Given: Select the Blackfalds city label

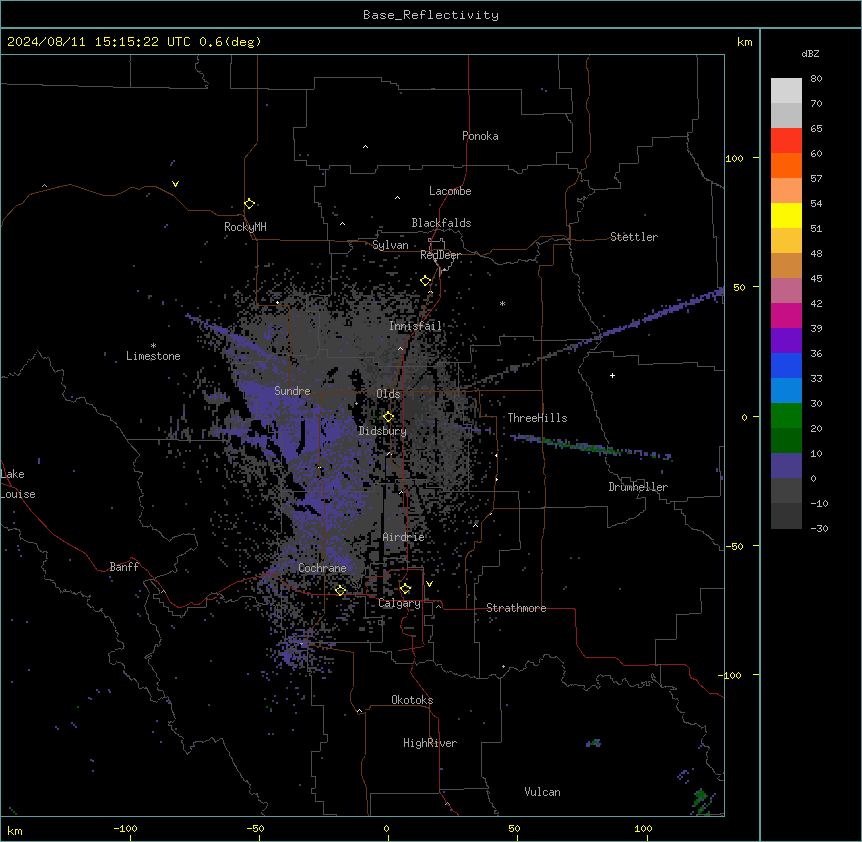Looking at the screenshot, I should click(x=441, y=223).
